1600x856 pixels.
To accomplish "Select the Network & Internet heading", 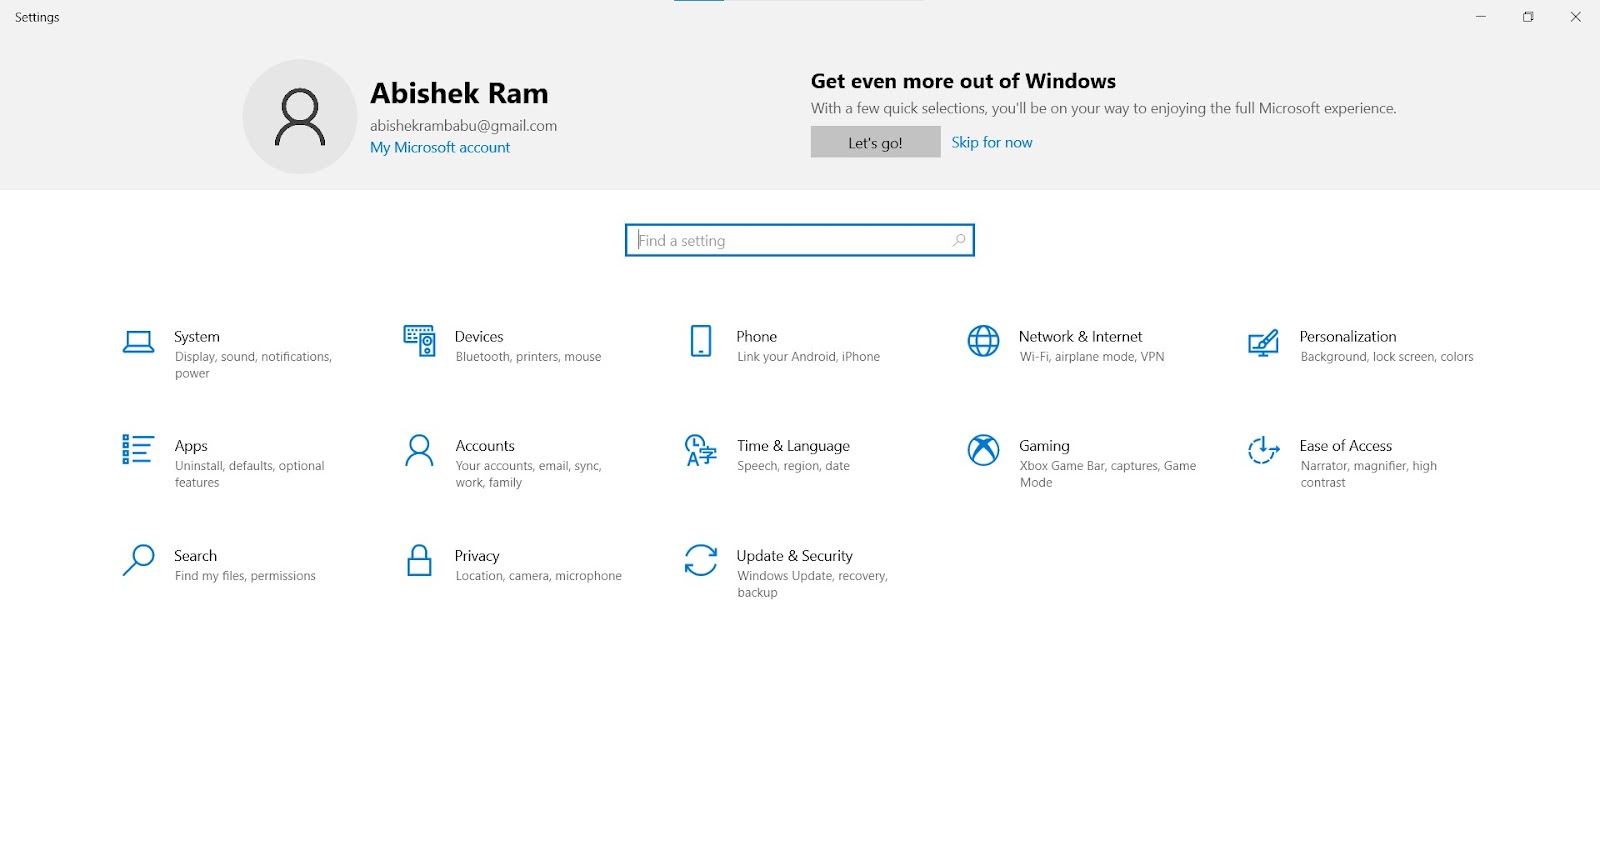I will (x=1080, y=337).
